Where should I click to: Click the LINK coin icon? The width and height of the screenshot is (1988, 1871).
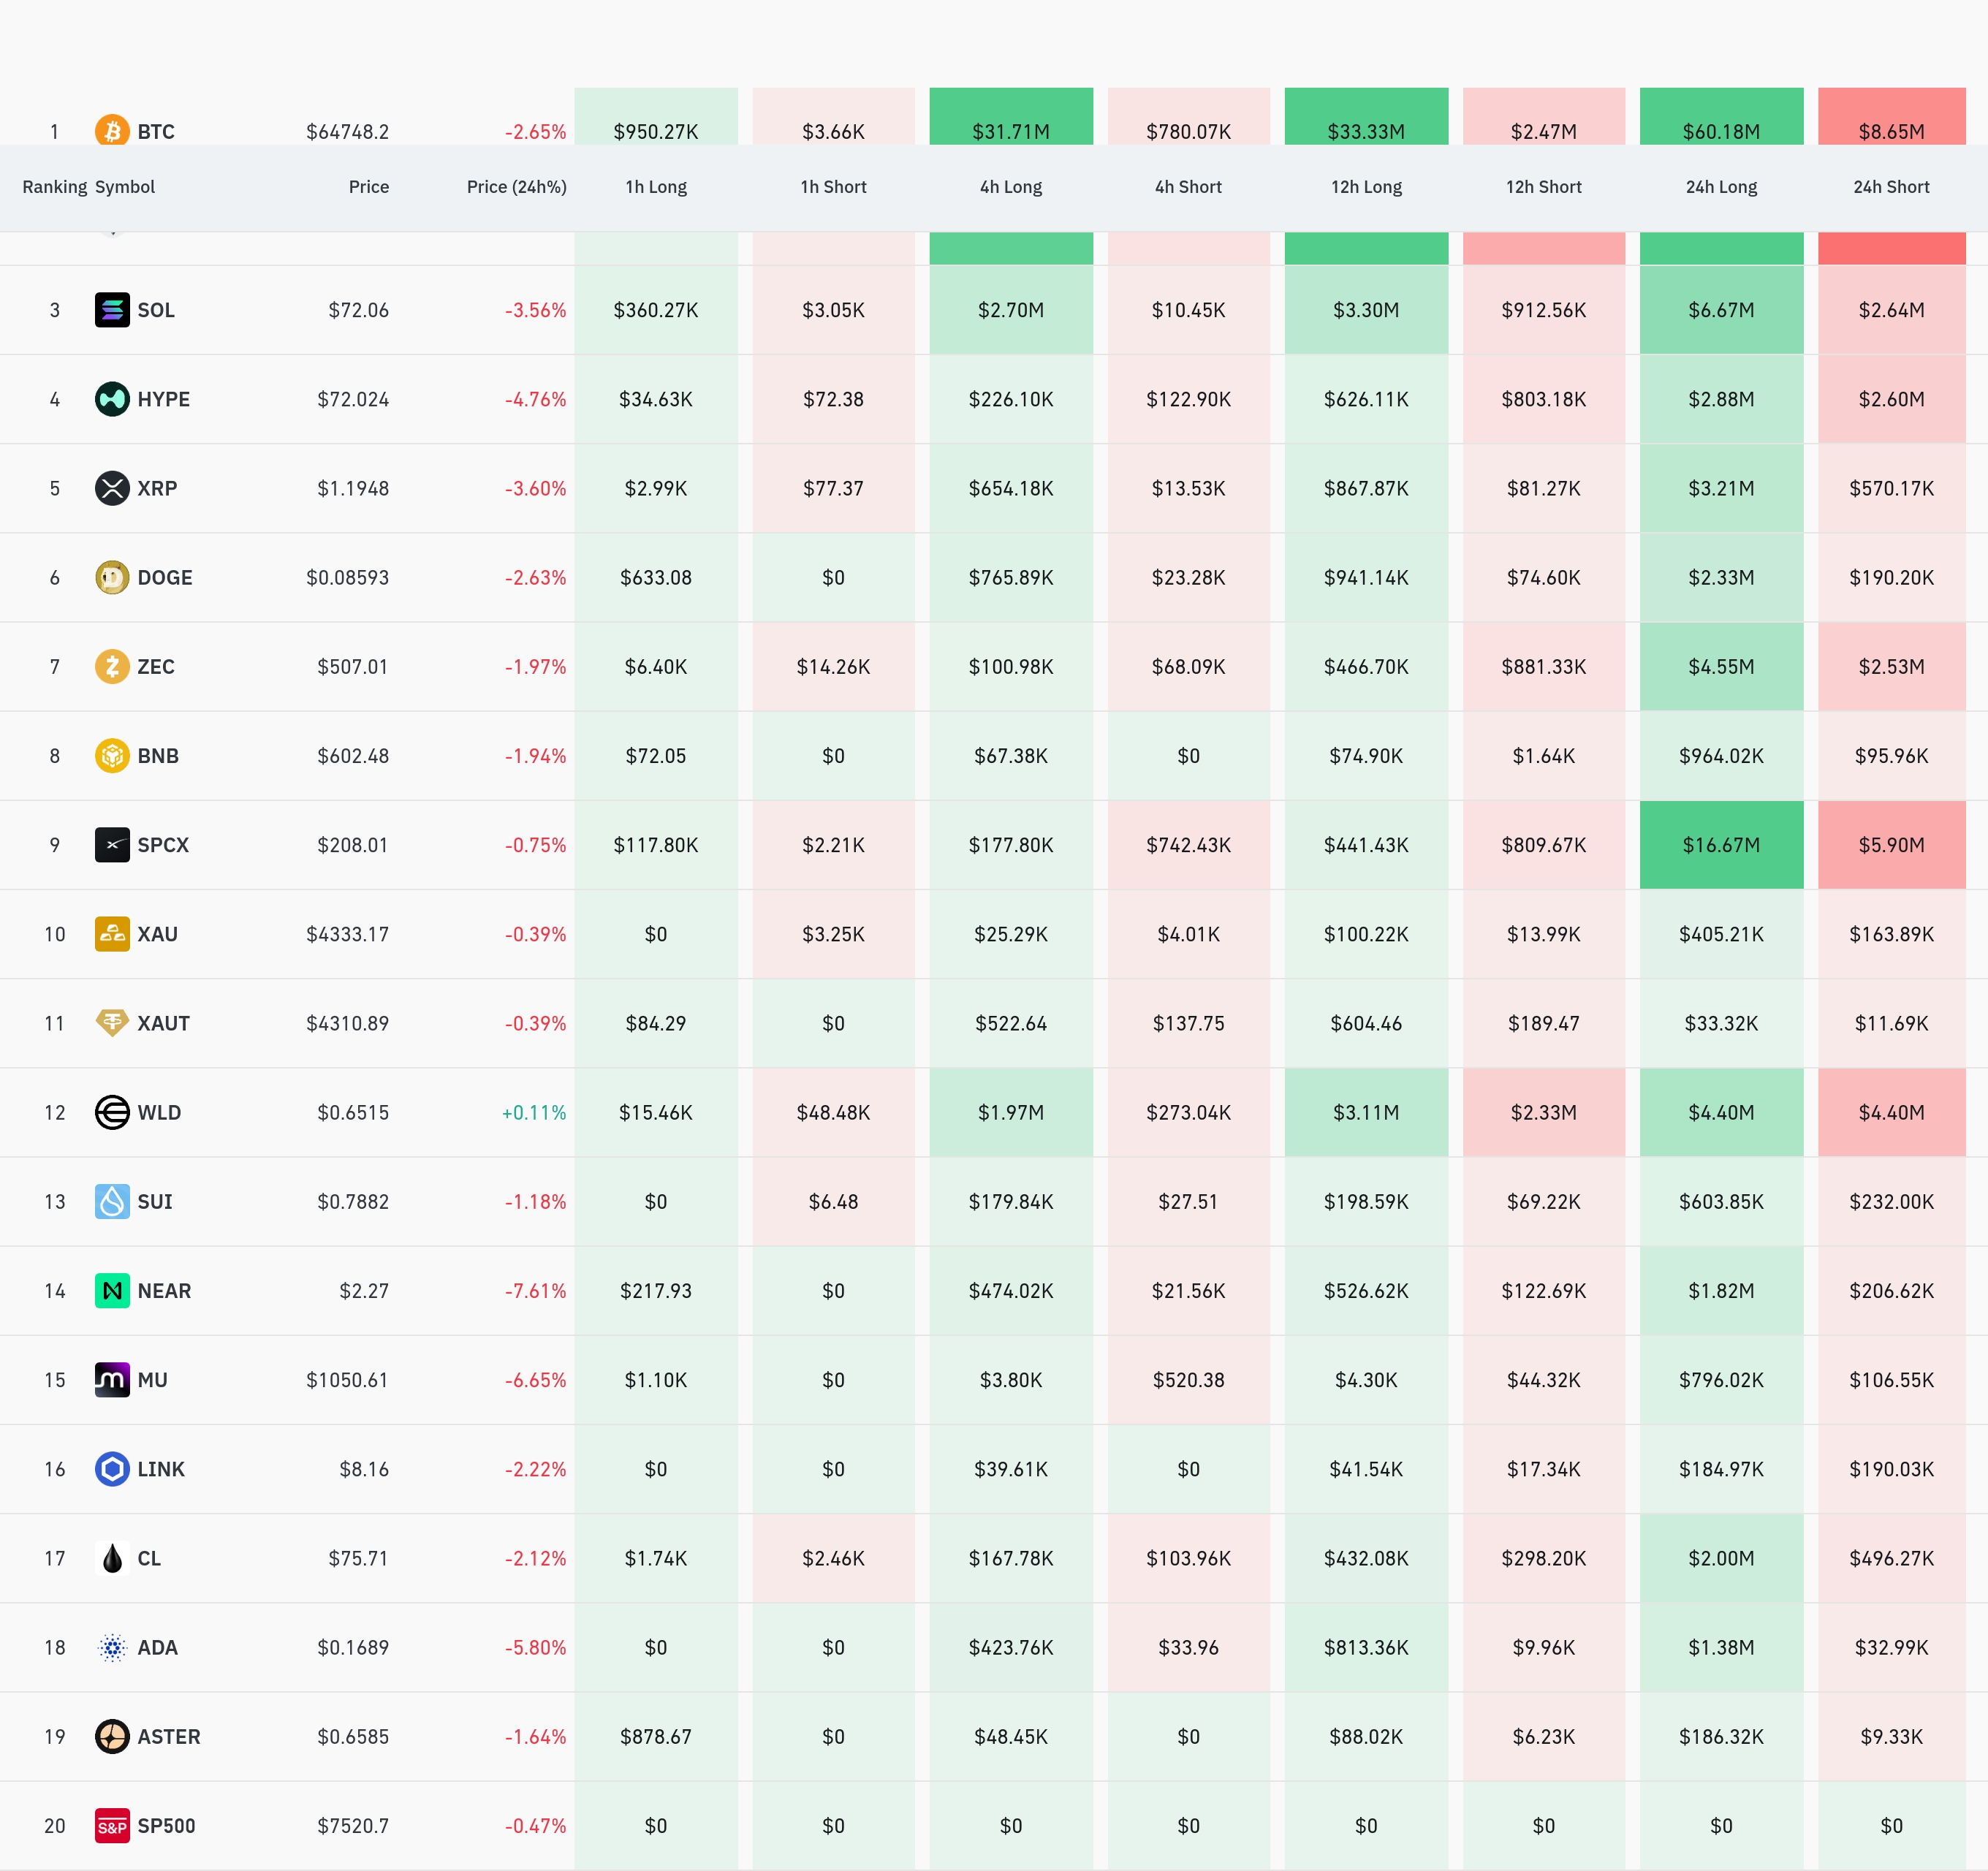tap(112, 1469)
